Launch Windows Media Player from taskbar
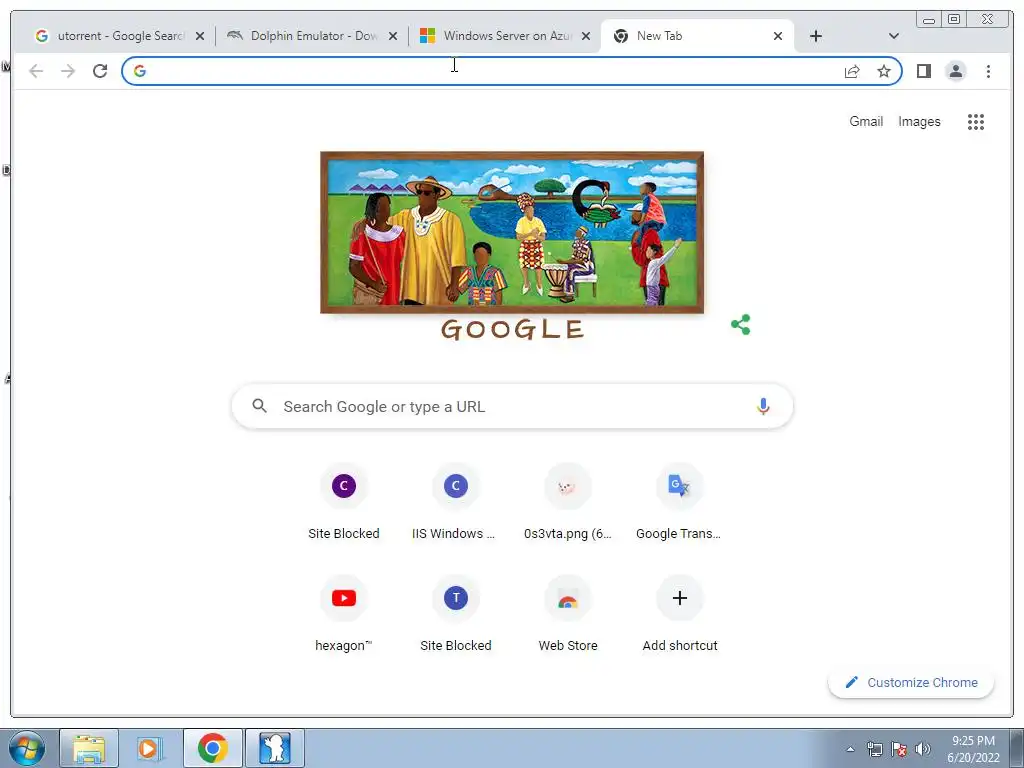Image resolution: width=1024 pixels, height=768 pixels. point(150,748)
